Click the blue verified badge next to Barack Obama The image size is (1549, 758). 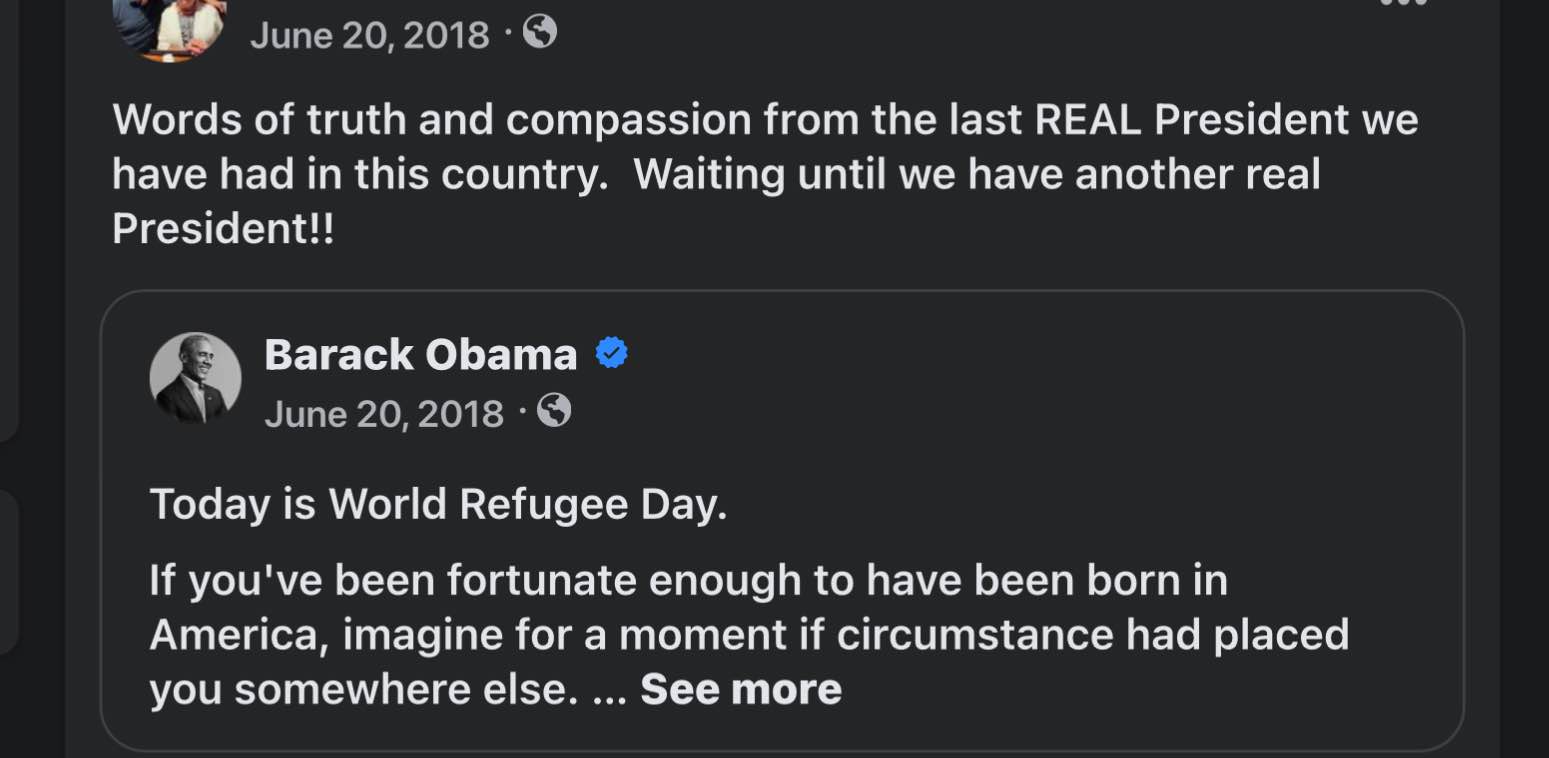pyautogui.click(x=611, y=354)
